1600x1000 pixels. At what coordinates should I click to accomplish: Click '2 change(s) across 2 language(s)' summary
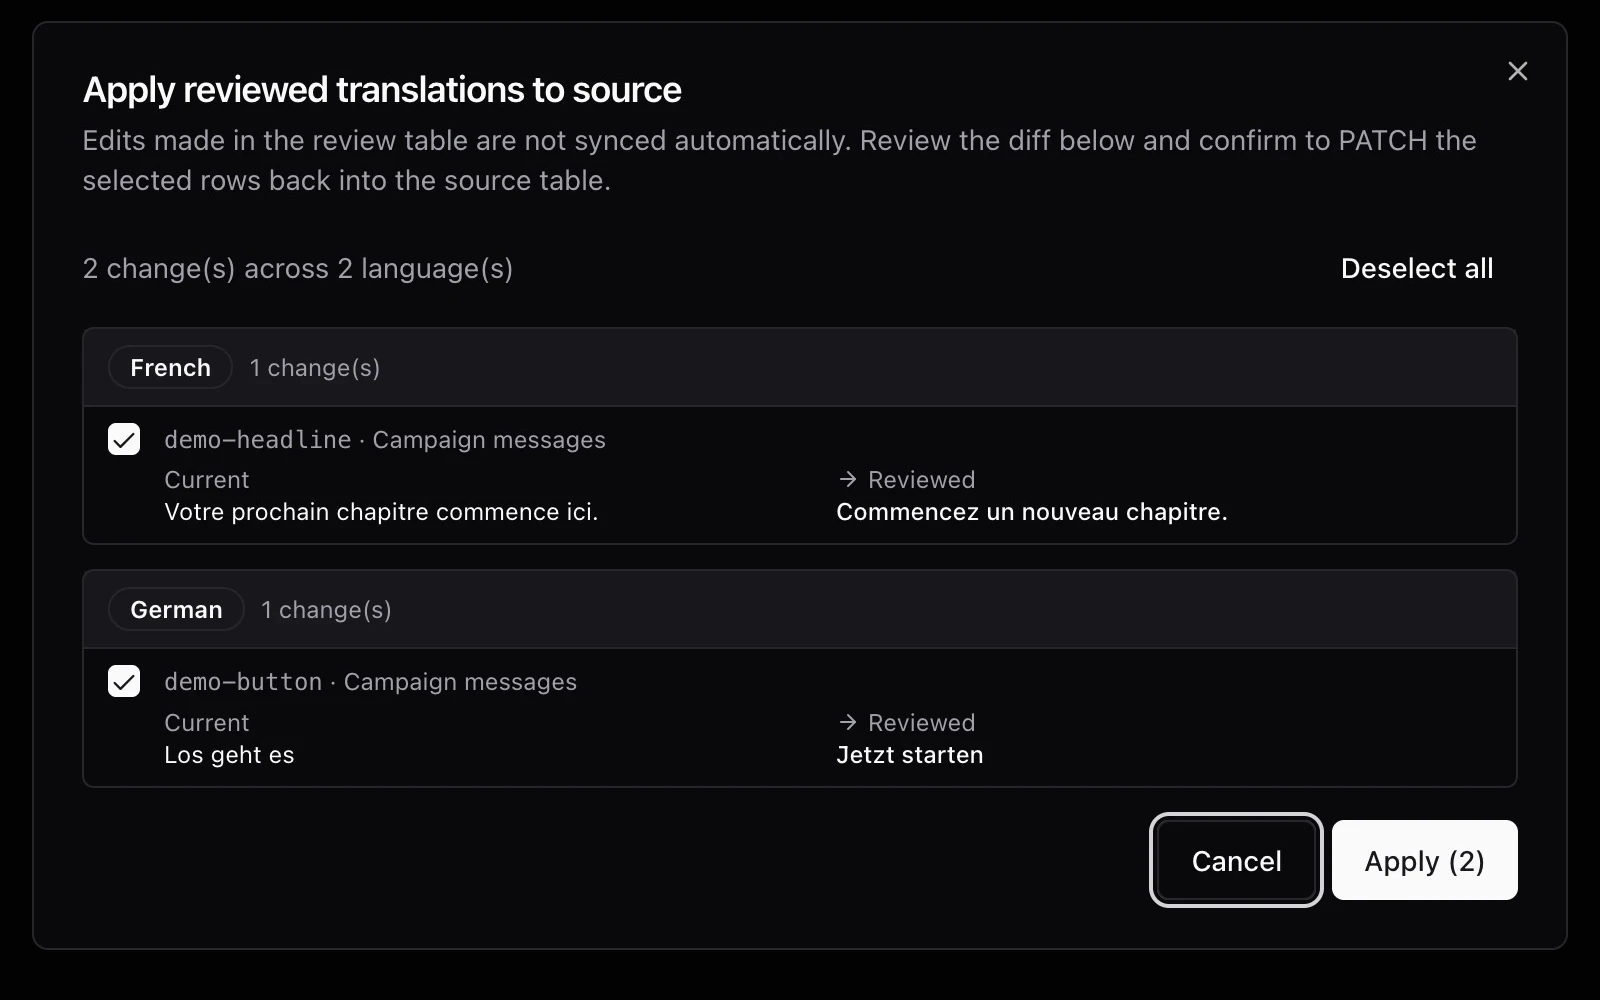coord(298,268)
